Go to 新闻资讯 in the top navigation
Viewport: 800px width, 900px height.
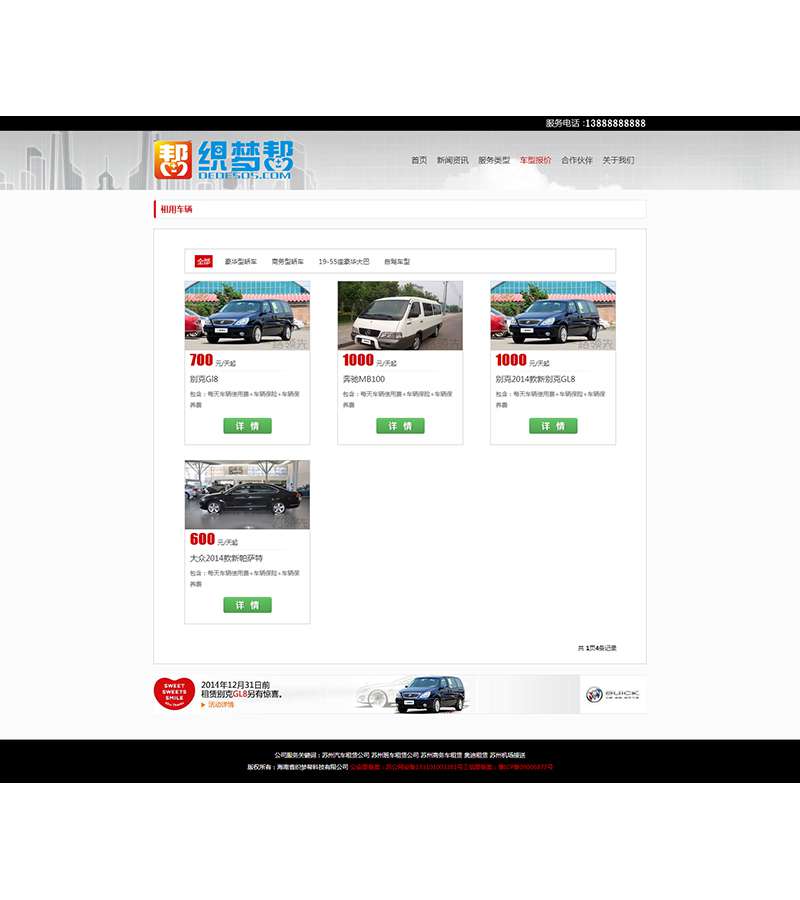[x=452, y=160]
